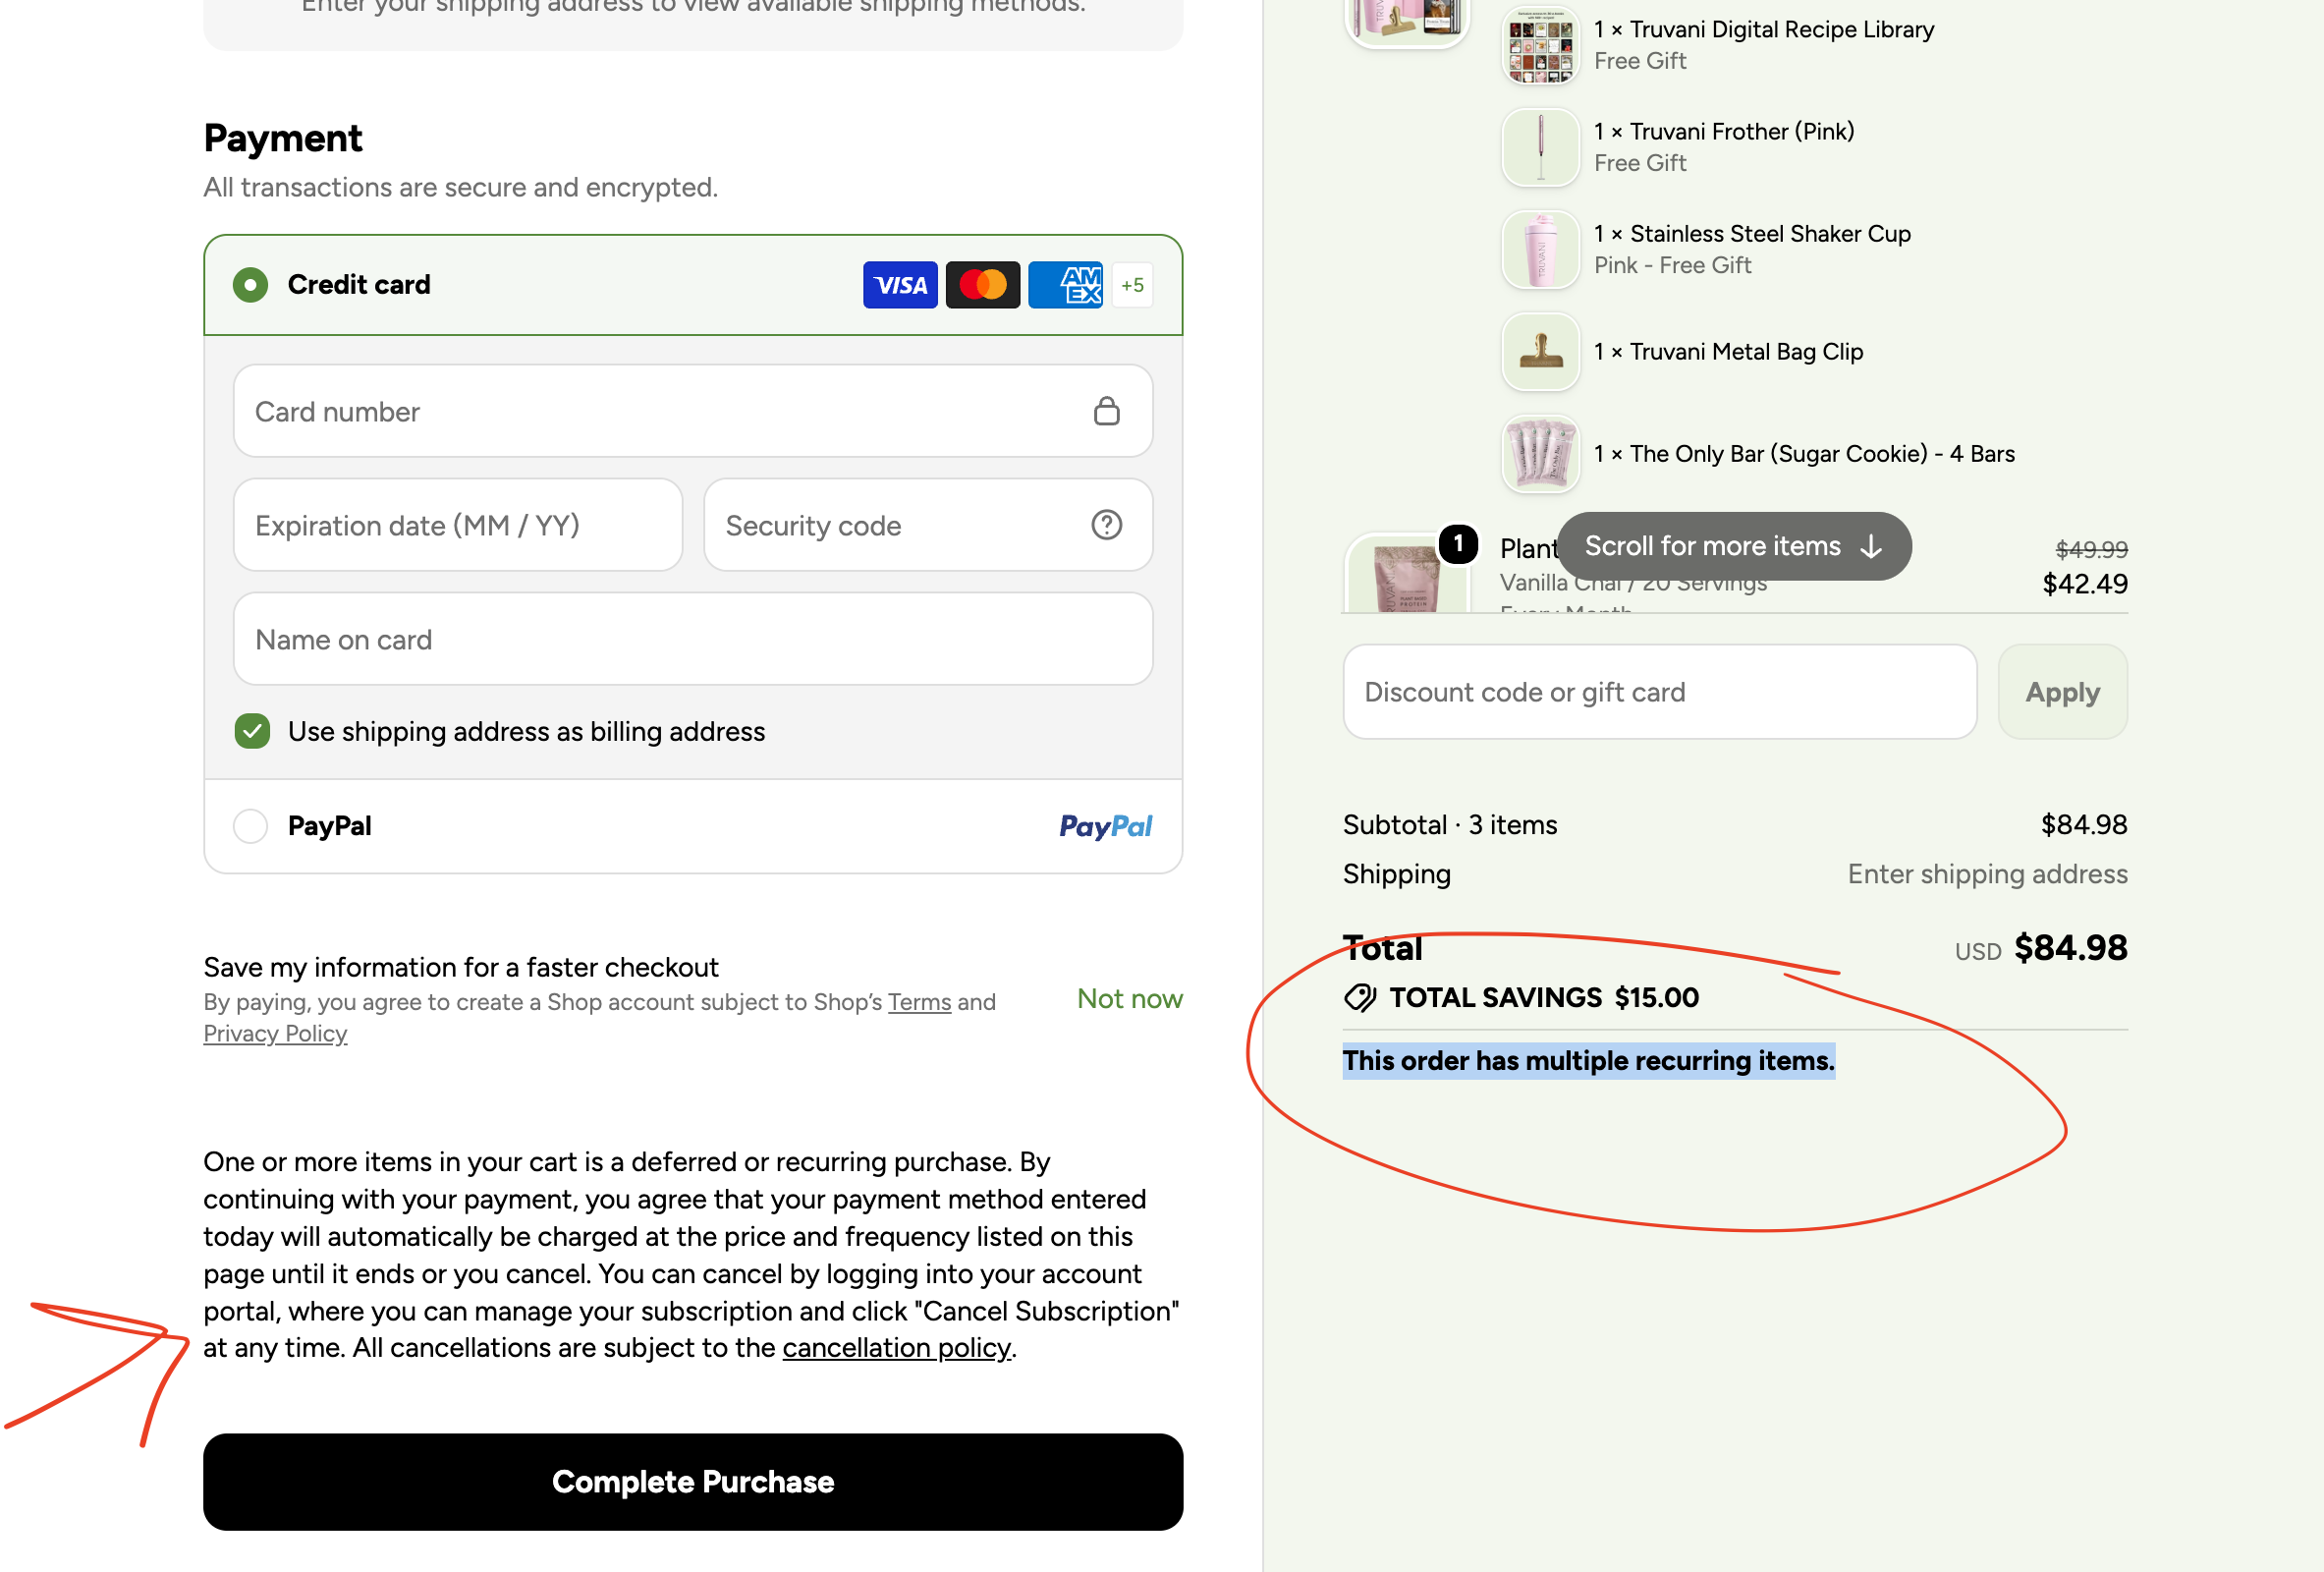Screen dimensions: 2324x1572
Task: Click the '1 × Truvani Frother (Pink)' text
Action: tap(1724, 131)
